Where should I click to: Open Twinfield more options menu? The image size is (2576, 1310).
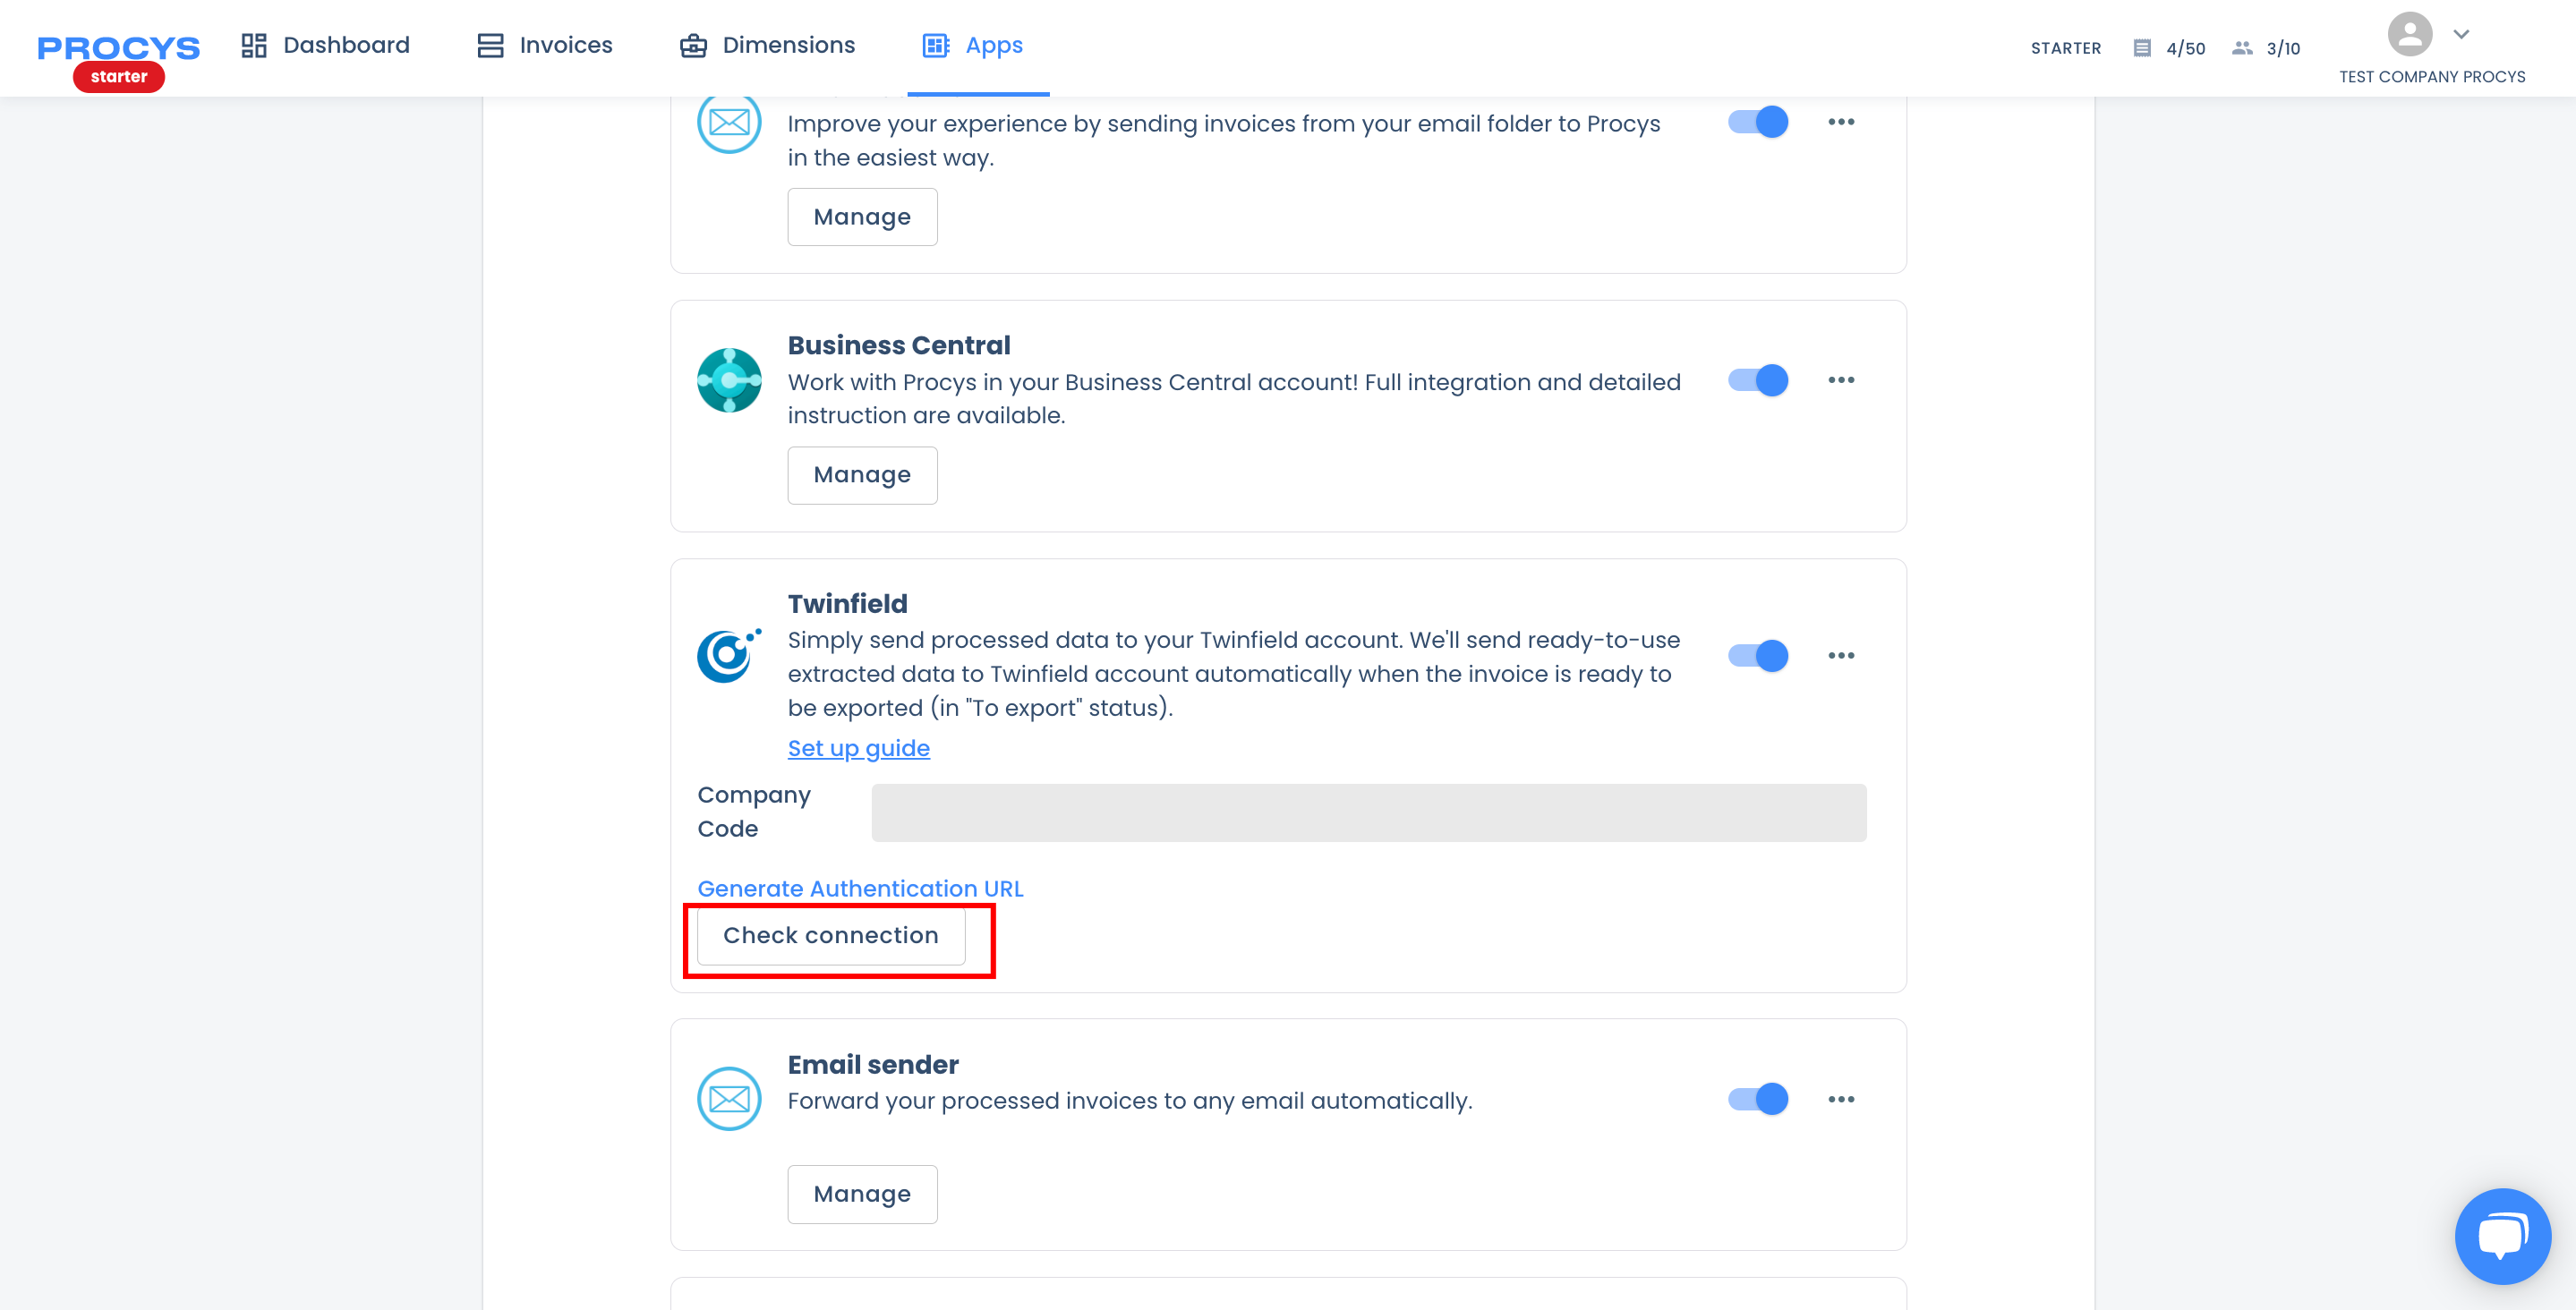click(1841, 656)
